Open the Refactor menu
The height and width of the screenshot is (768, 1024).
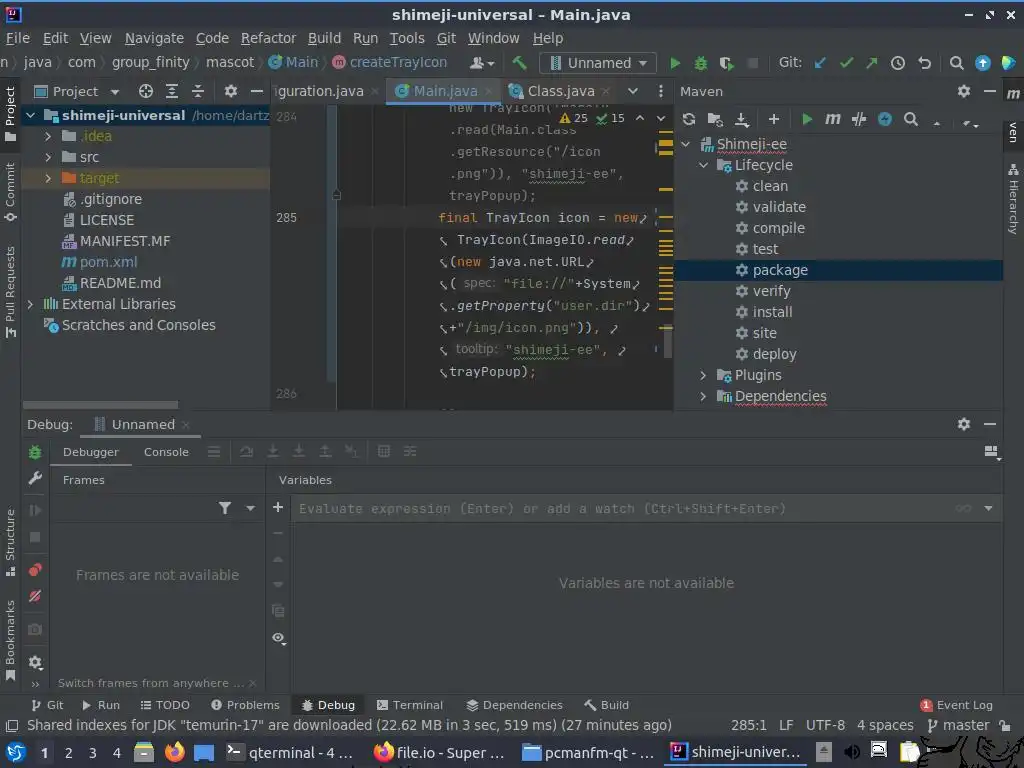pyautogui.click(x=268, y=39)
